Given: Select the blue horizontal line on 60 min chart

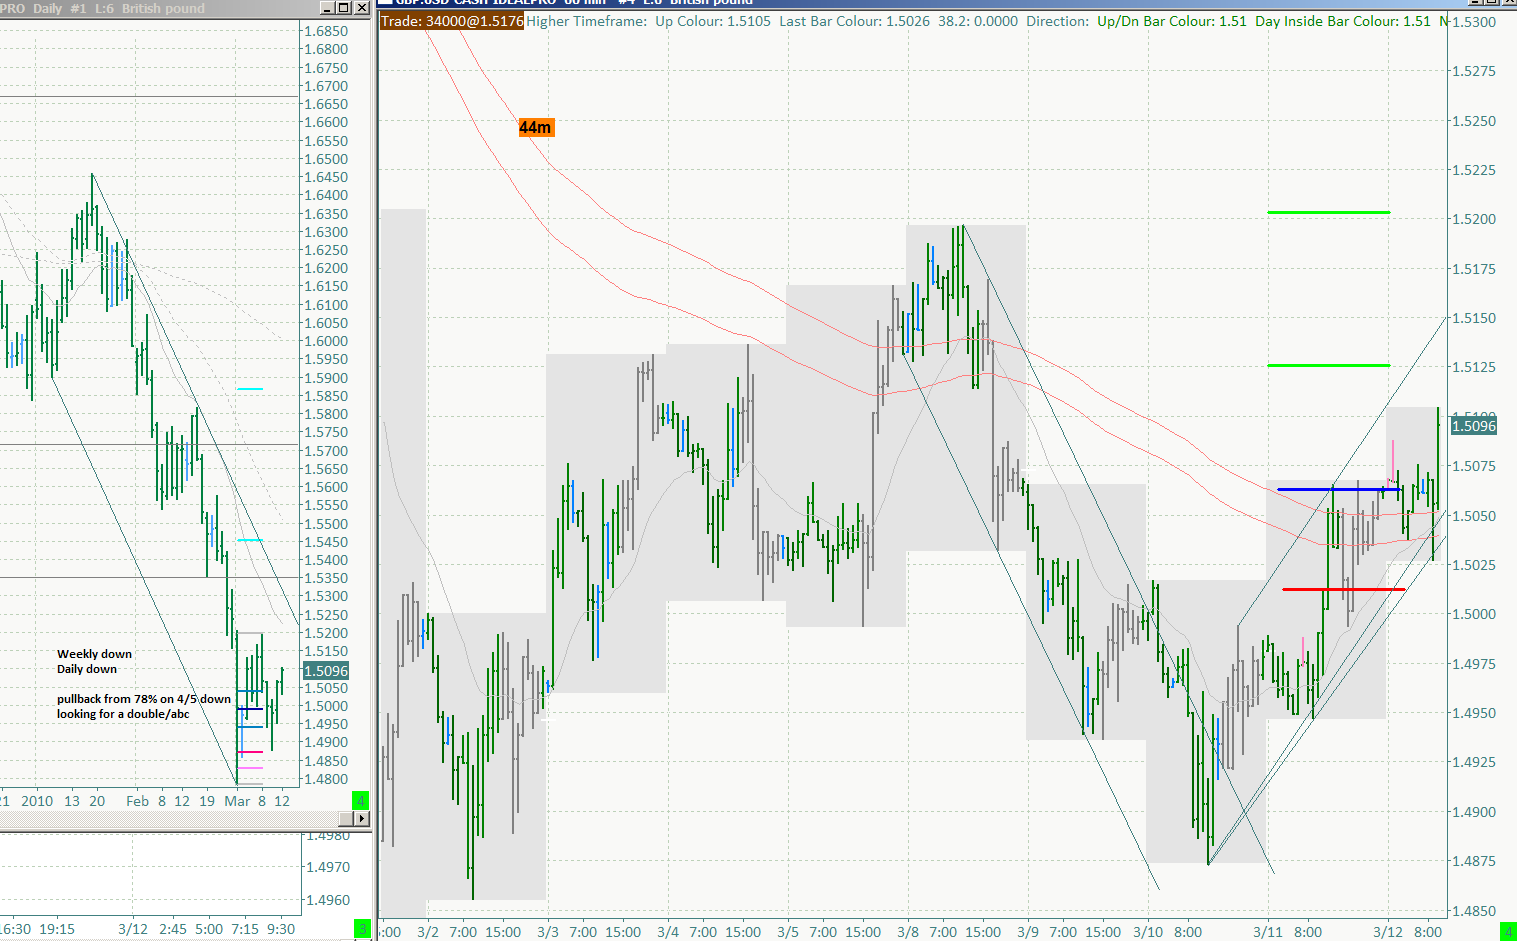Looking at the screenshot, I should [1339, 489].
